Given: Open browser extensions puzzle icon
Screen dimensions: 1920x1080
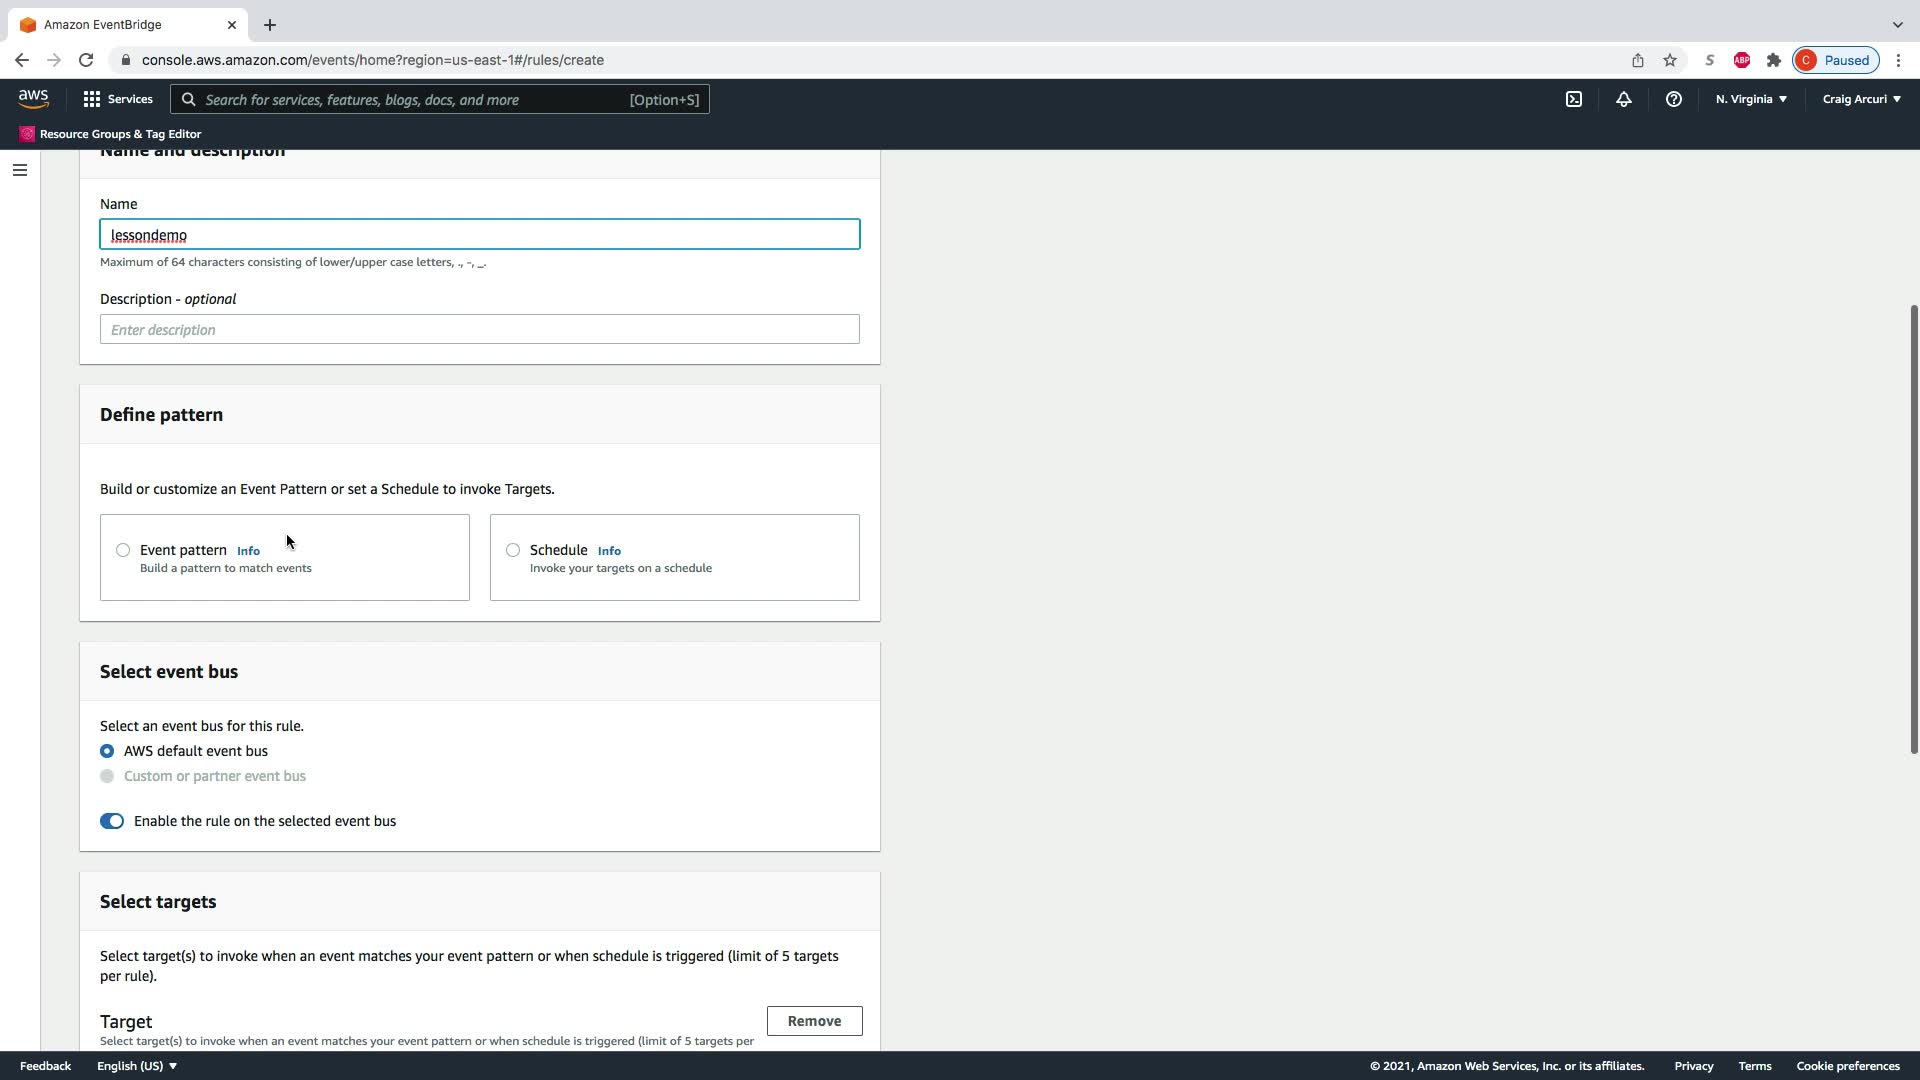Looking at the screenshot, I should point(1773,60).
